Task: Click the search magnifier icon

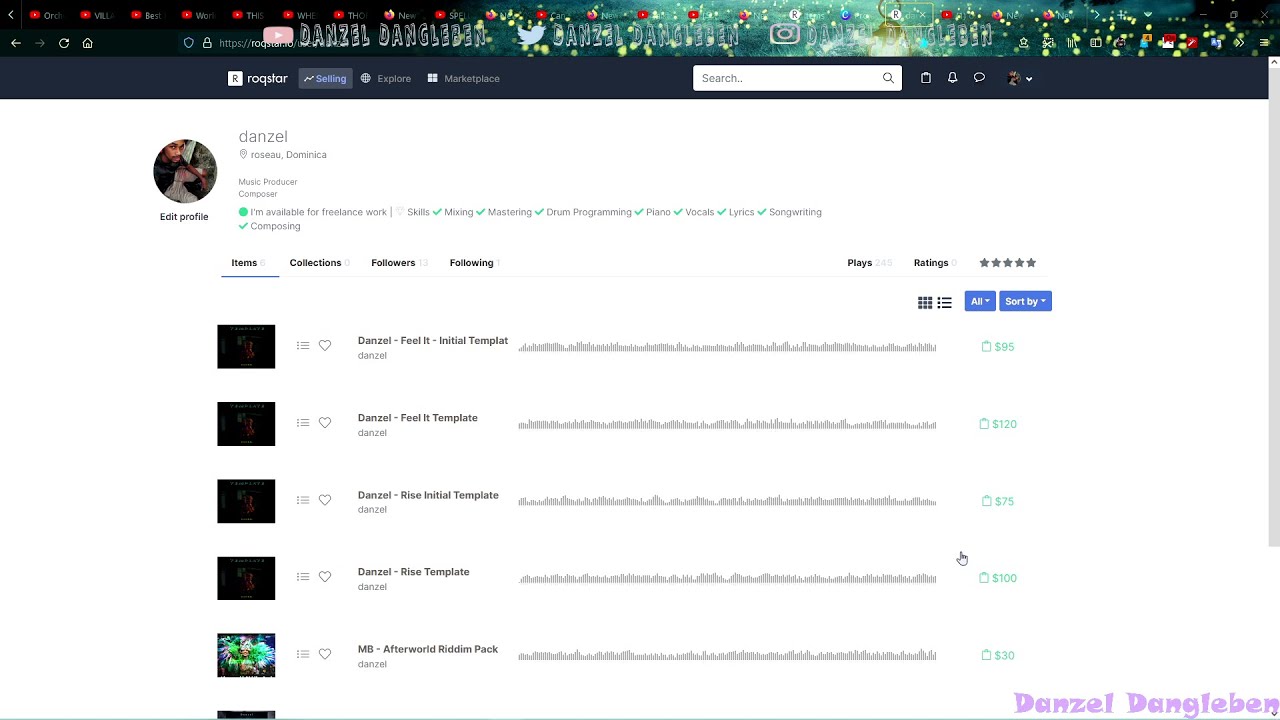Action: tap(888, 78)
